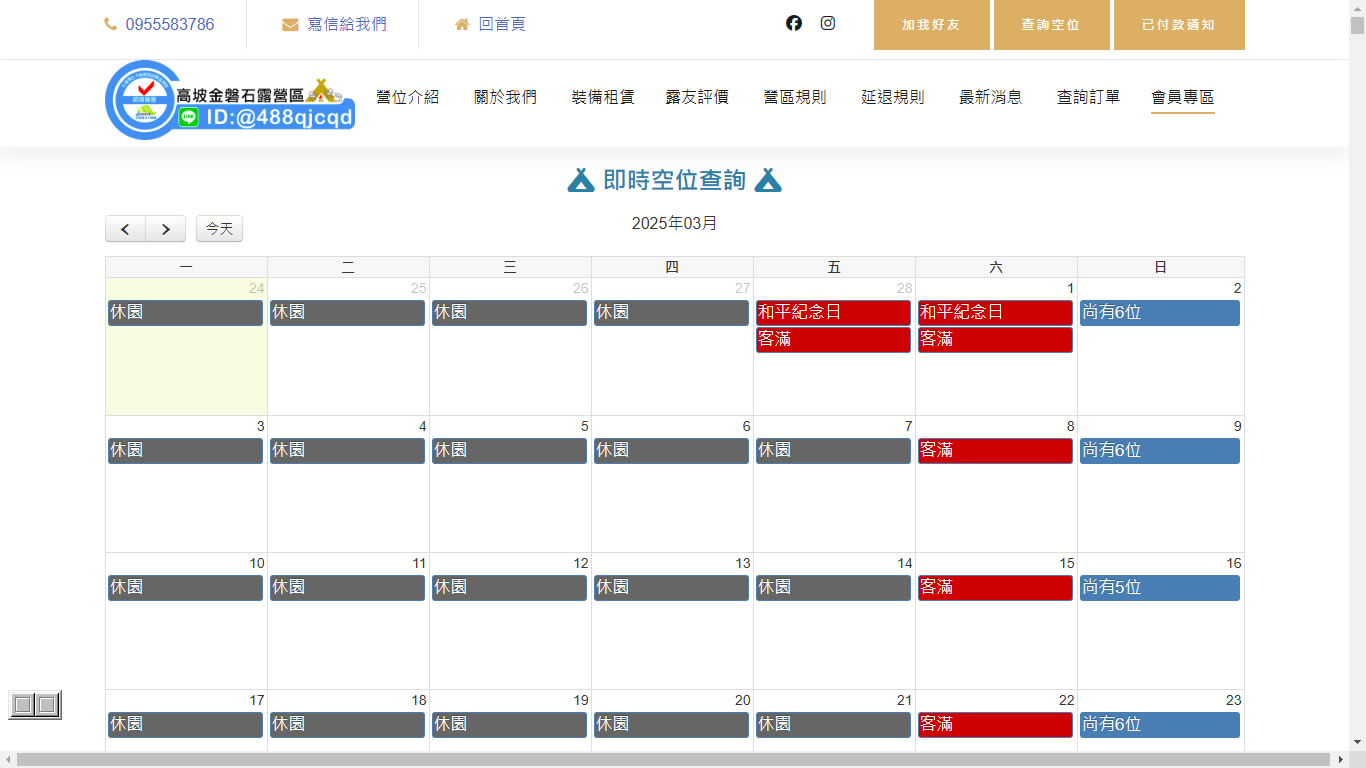This screenshot has width=1366, height=768.
Task: Open 裝備租賃 menu item
Action: [603, 97]
